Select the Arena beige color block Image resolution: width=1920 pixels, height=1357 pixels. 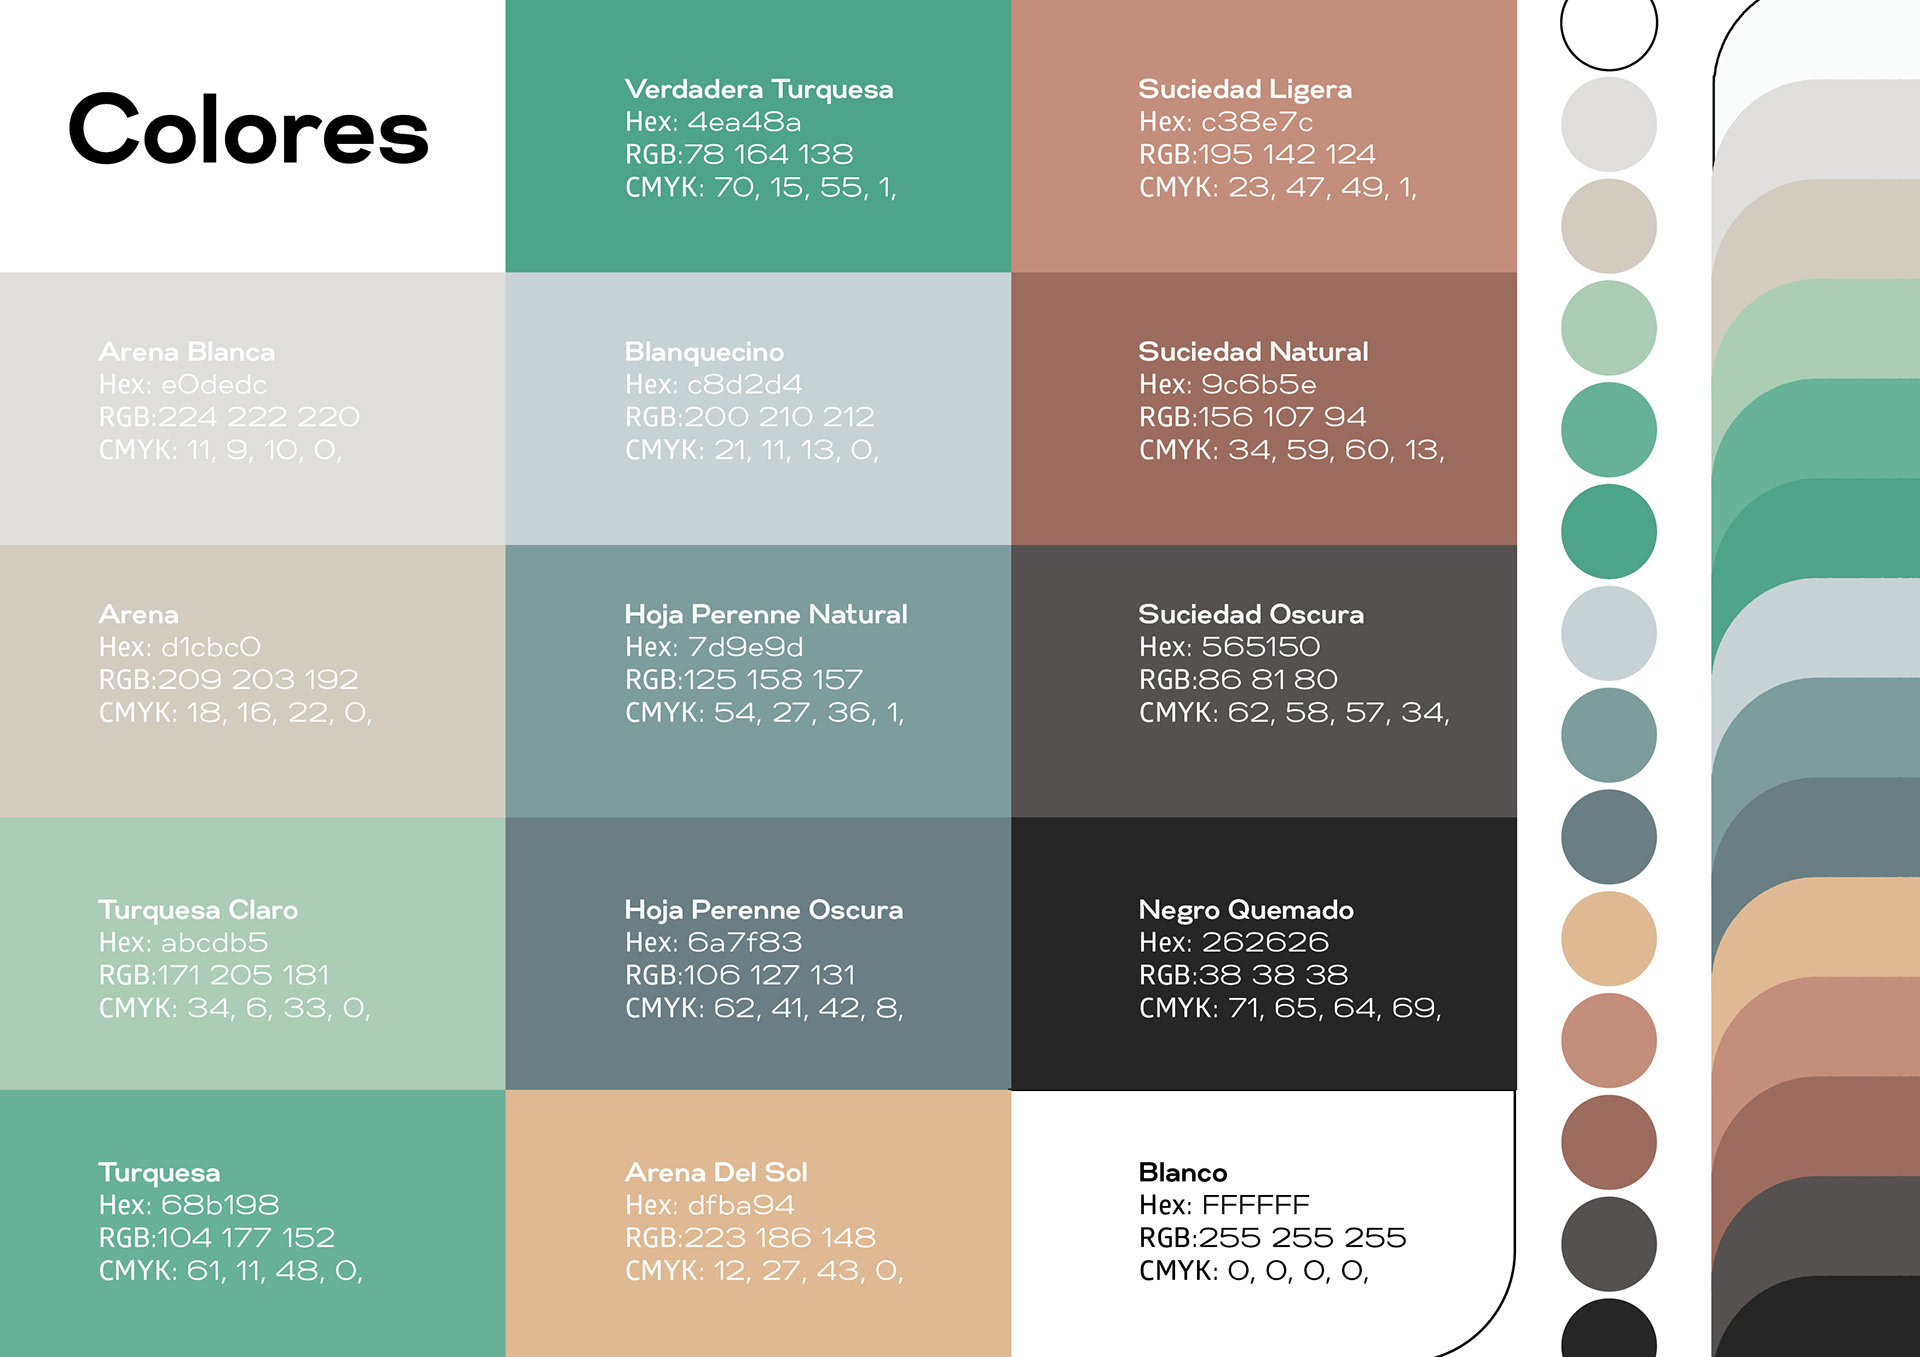(x=252, y=680)
